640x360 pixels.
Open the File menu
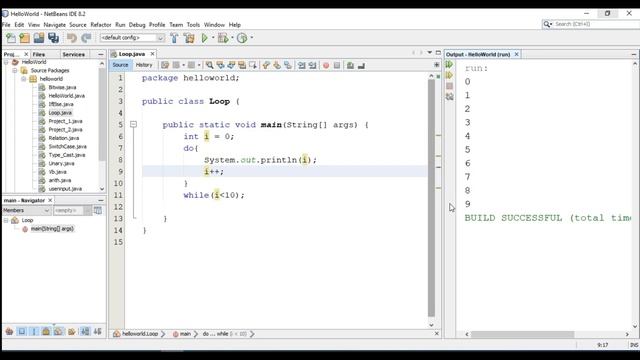click(x=6, y=25)
